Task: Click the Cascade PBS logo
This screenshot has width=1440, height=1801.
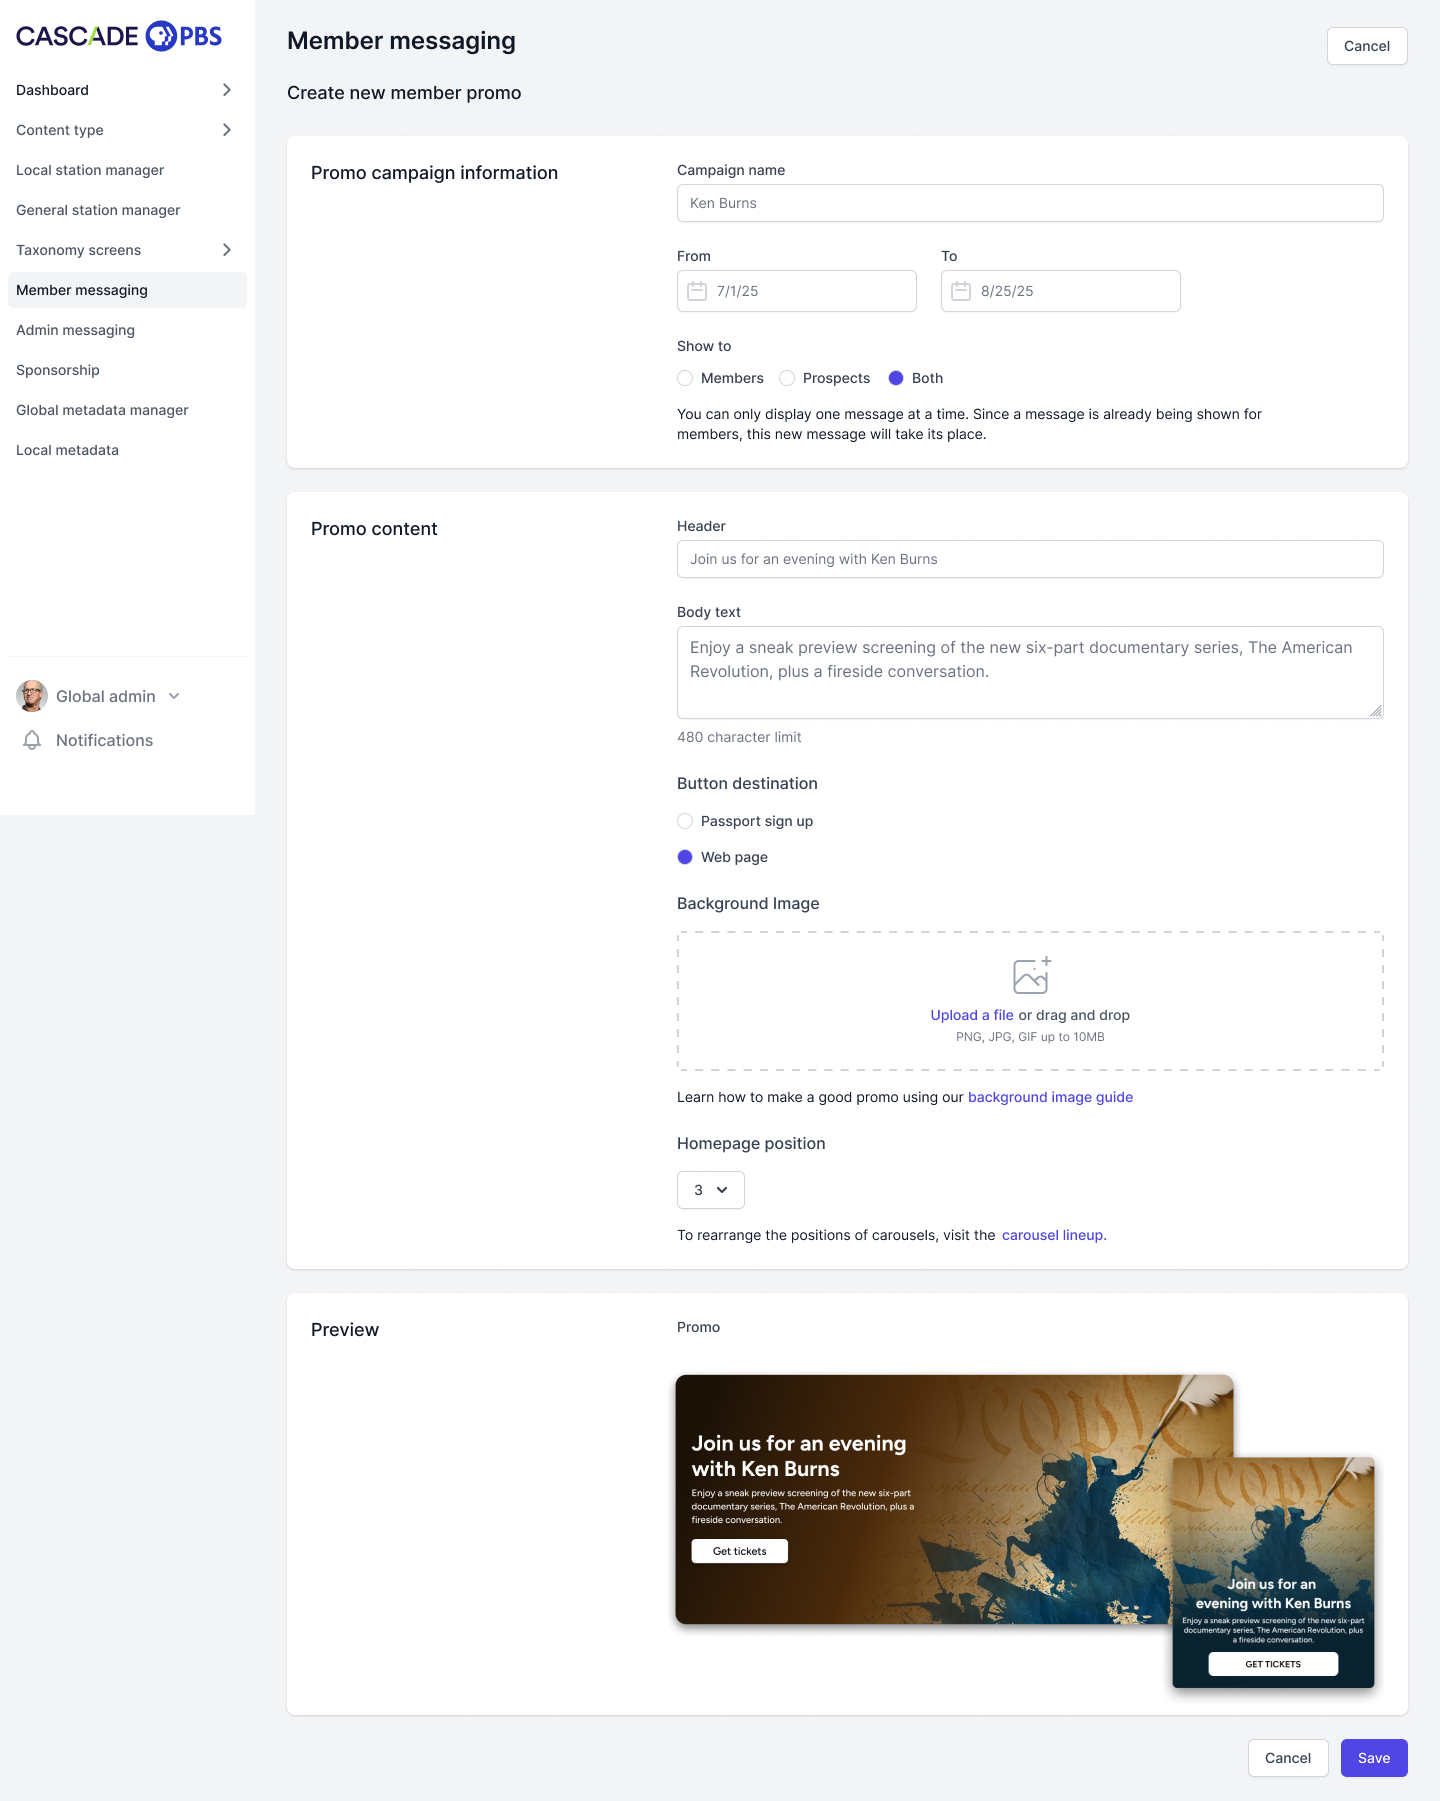Action: click(x=119, y=36)
